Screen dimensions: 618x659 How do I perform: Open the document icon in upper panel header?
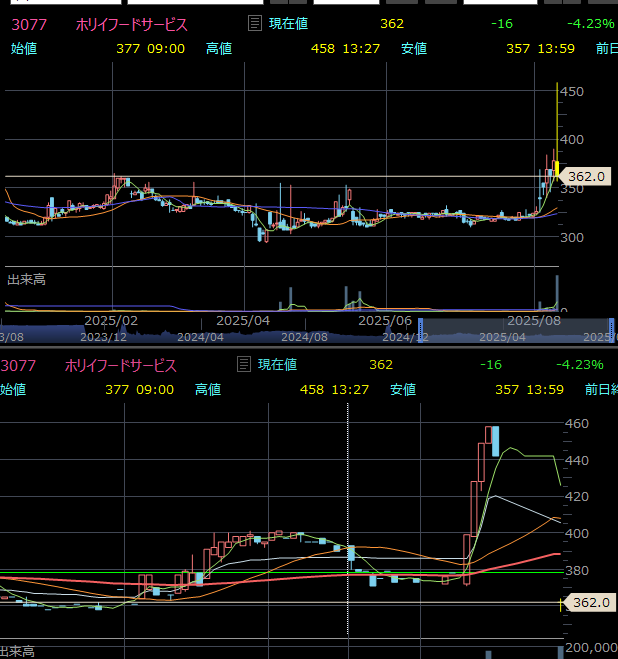[255, 23]
